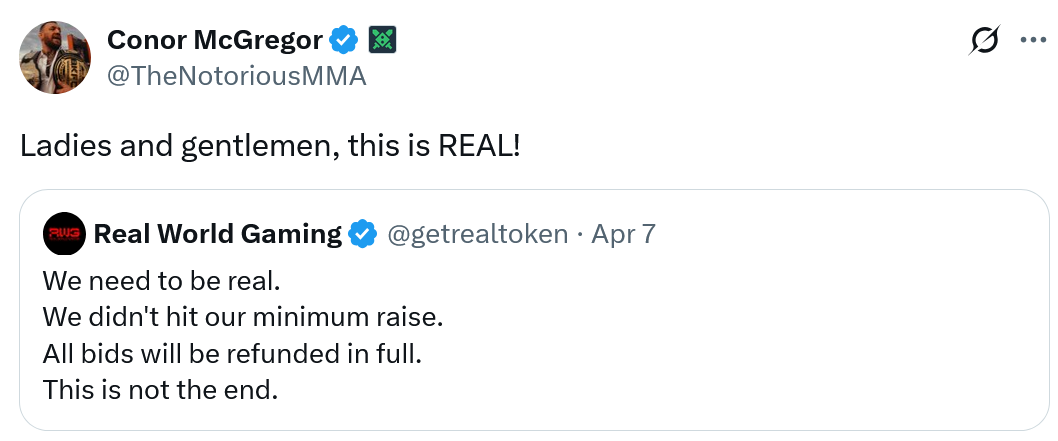Select the "We didn't hit our minimum raise." line

click(242, 316)
